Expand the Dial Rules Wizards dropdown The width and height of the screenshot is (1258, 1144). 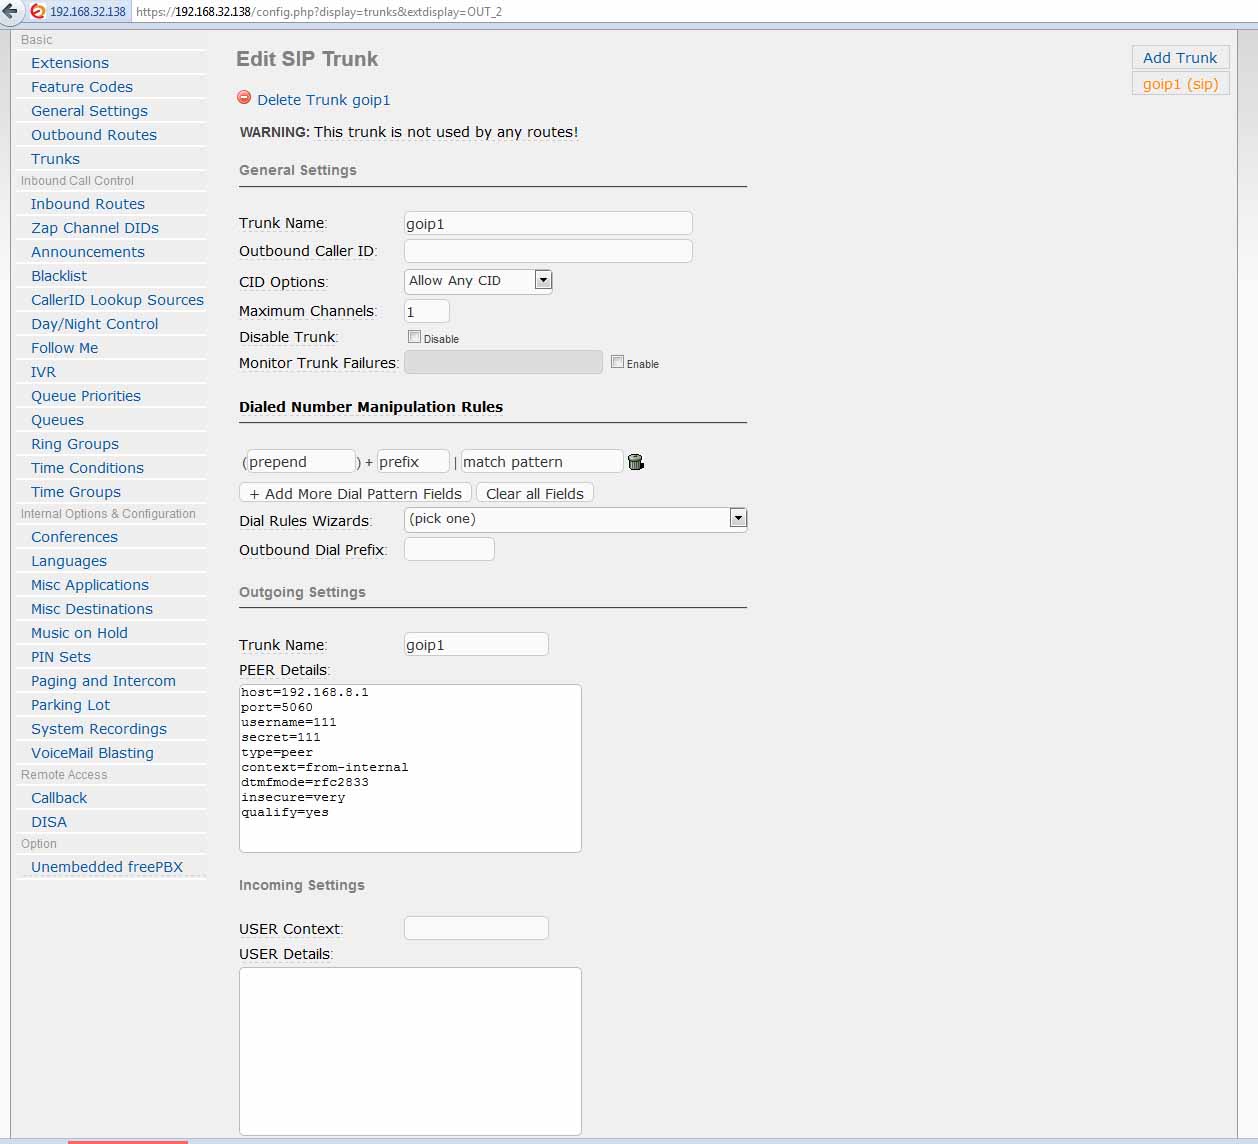coord(738,518)
